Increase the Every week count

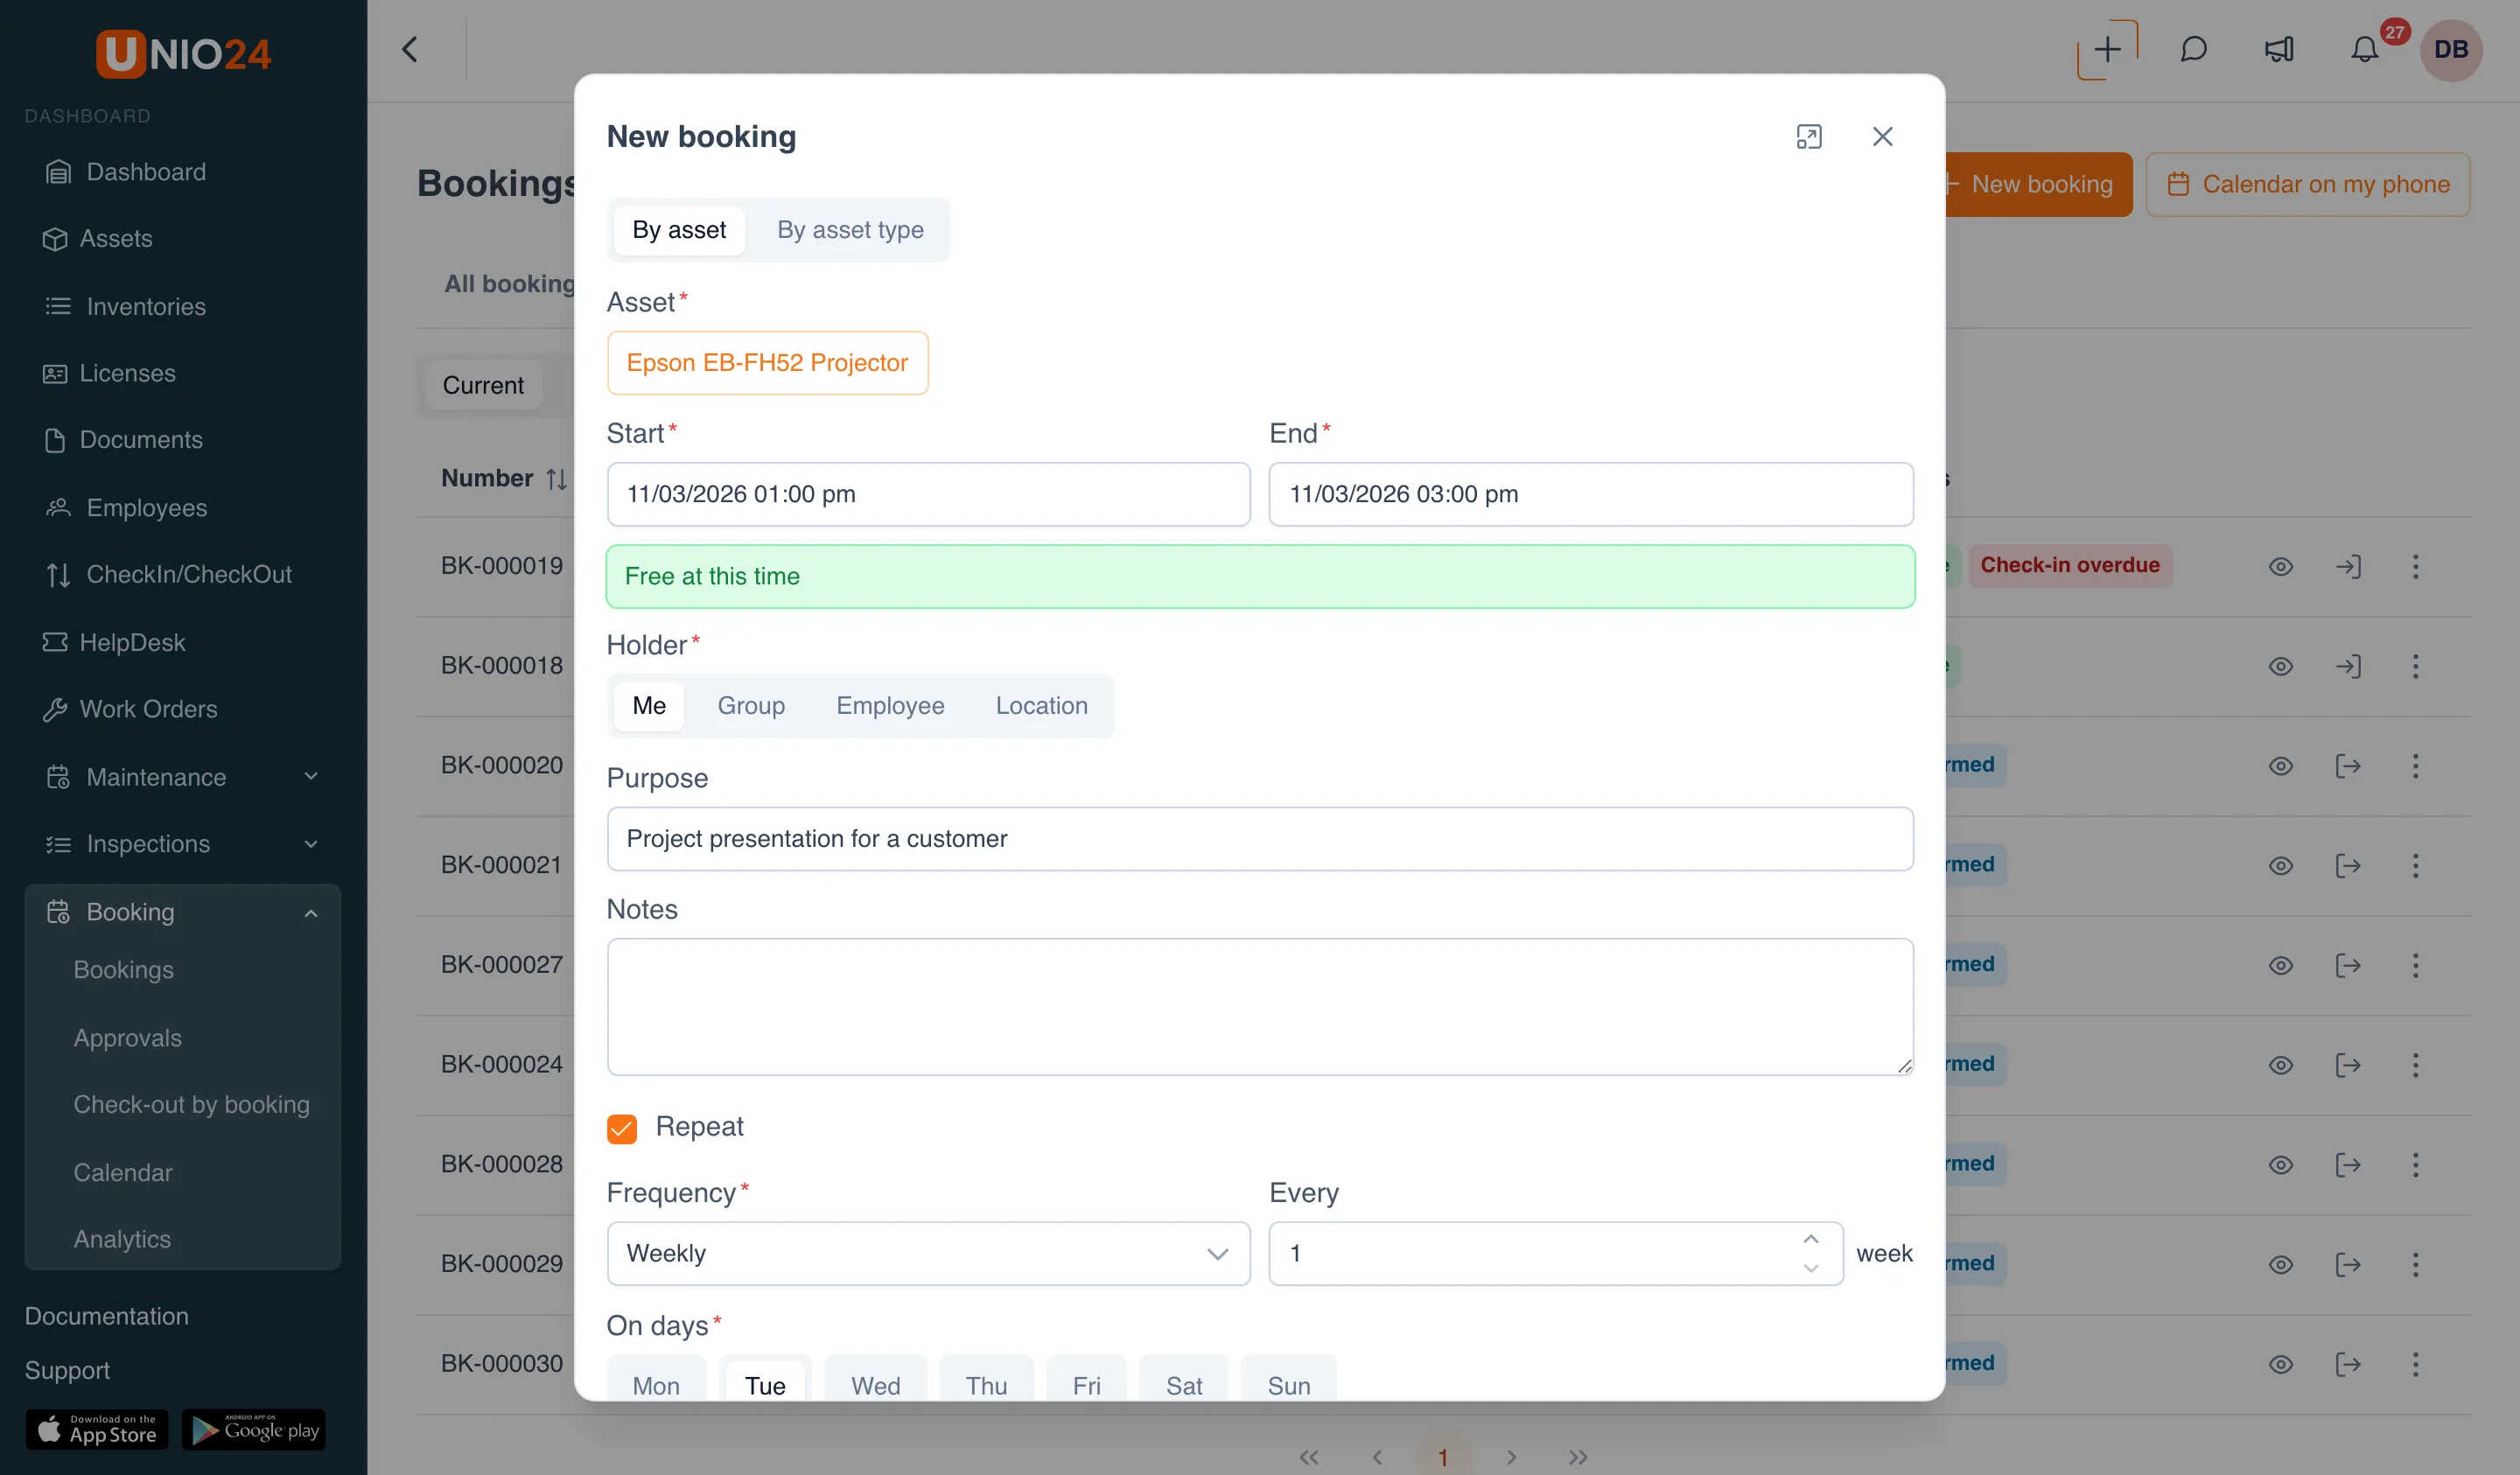click(x=1810, y=1239)
